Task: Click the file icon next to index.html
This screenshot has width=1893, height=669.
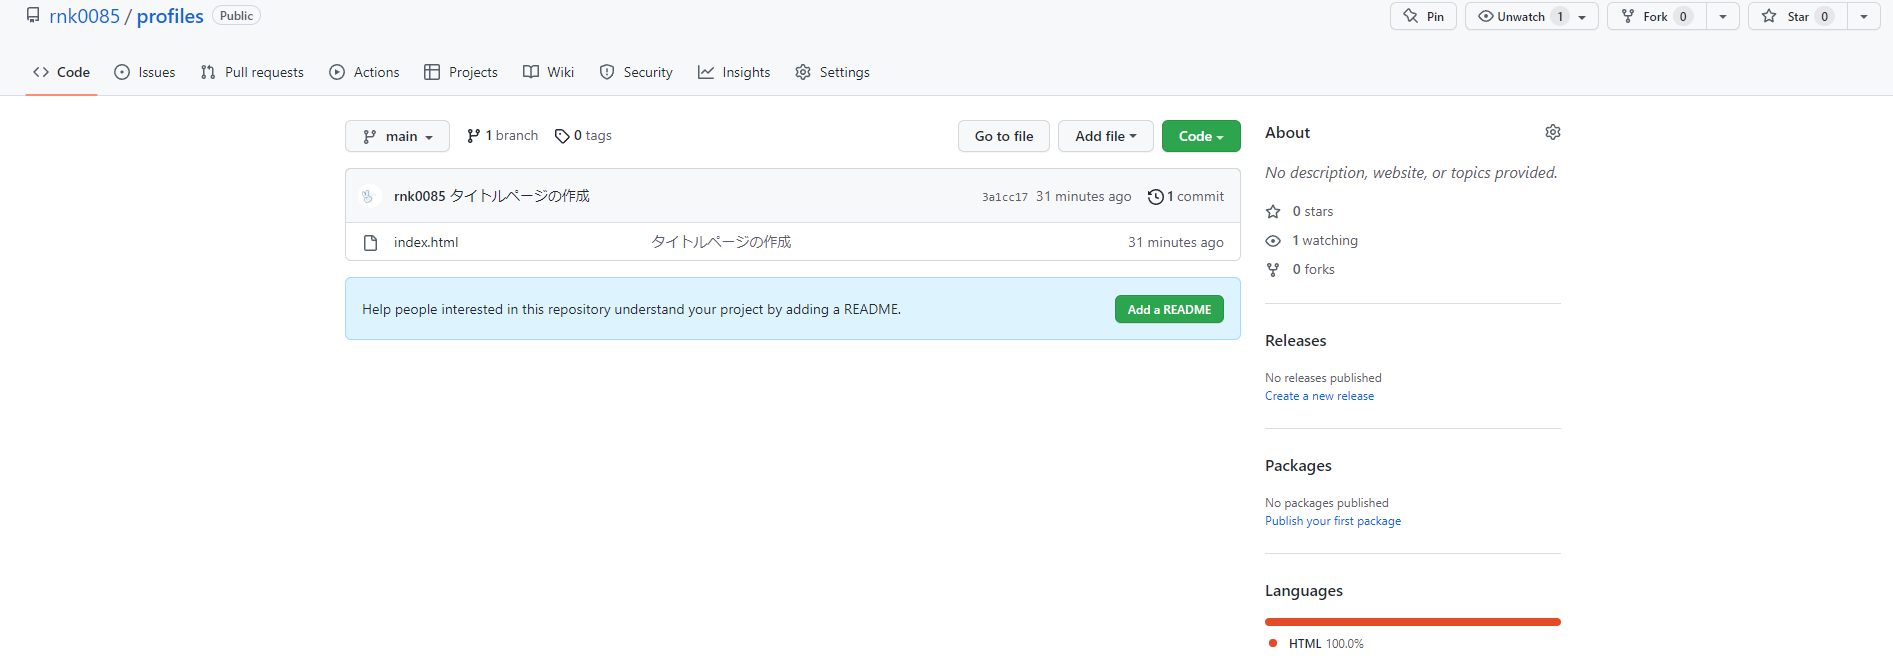Action: (x=371, y=242)
